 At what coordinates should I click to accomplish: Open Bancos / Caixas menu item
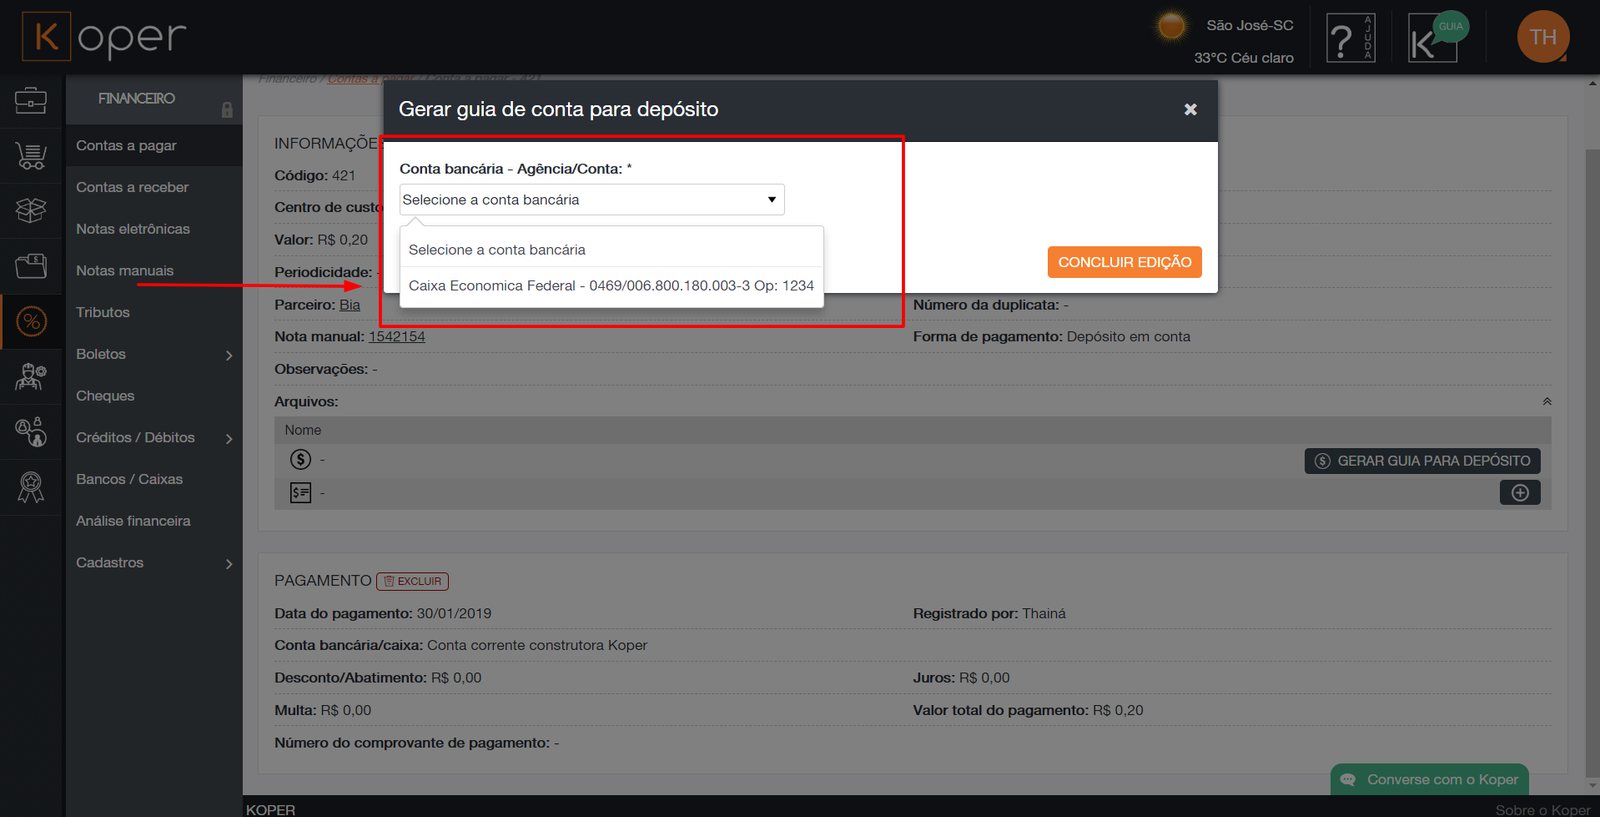coord(129,480)
